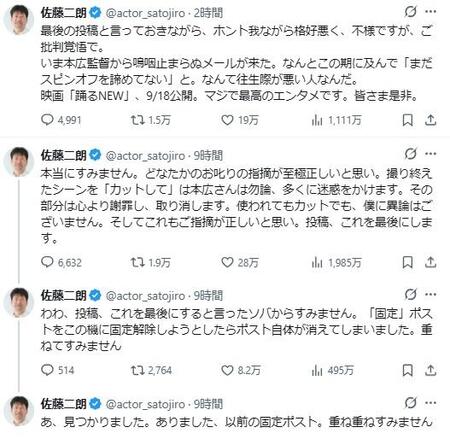The width and height of the screenshot is (450, 439).
Task: Retweet the post with 1.5万 reposts
Action: (137, 120)
